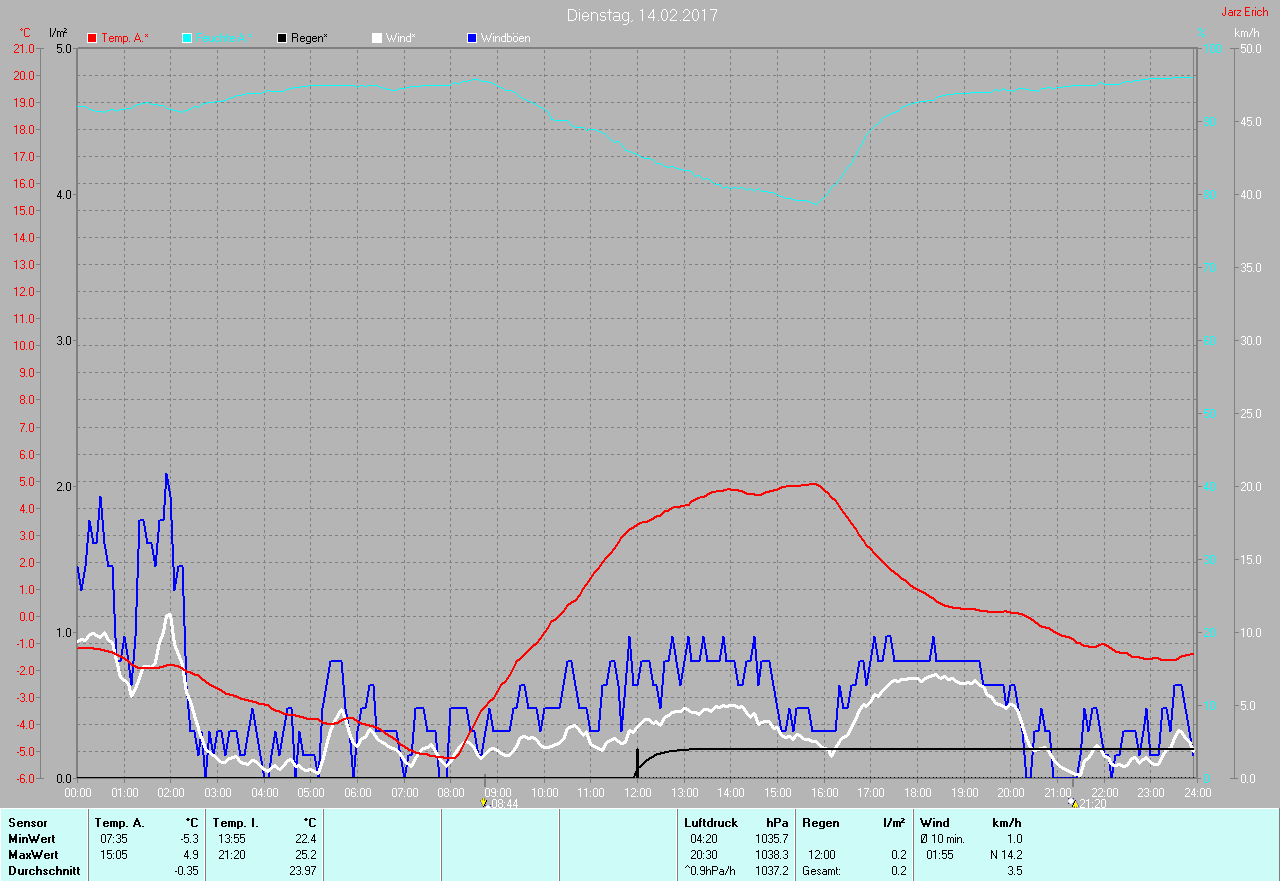1280x881 pixels.
Task: Select the 'MaxWert' row label
Action: 33,855
